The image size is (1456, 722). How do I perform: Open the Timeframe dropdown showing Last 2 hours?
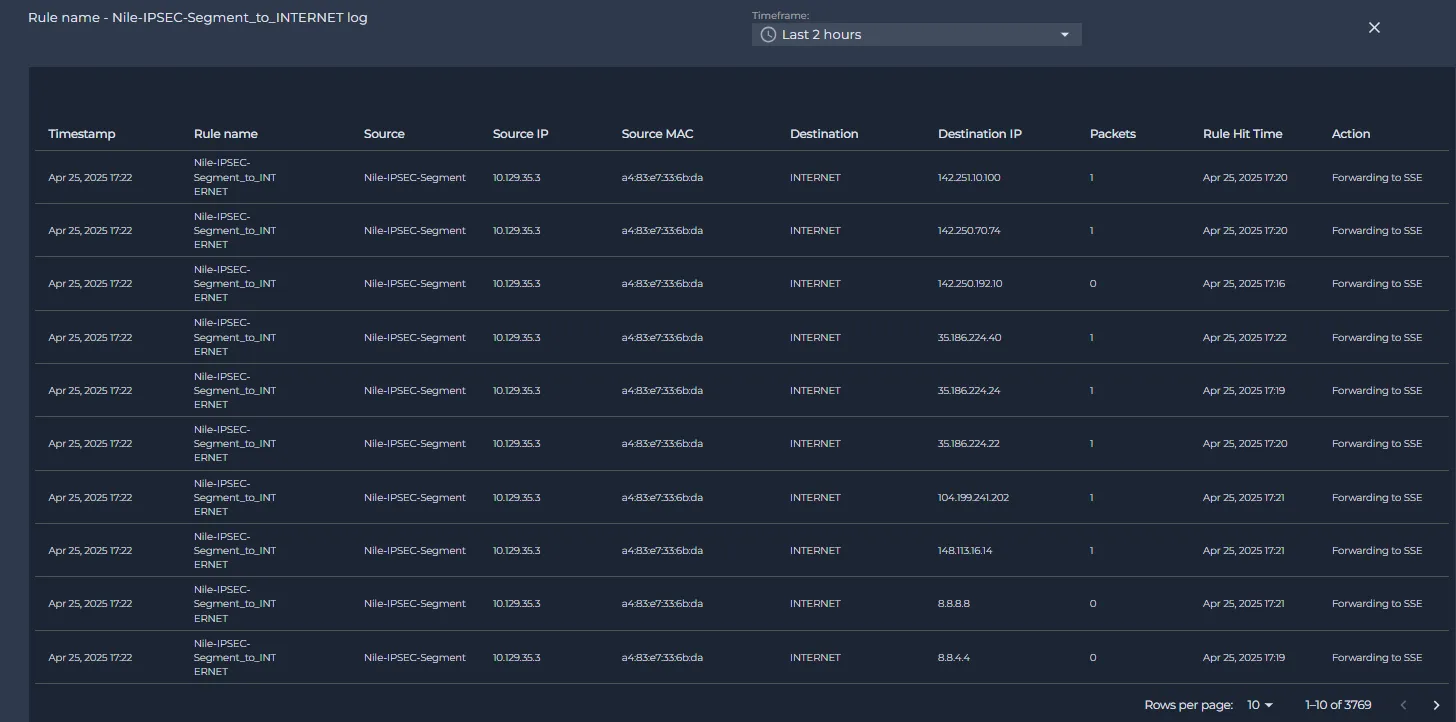pos(916,34)
